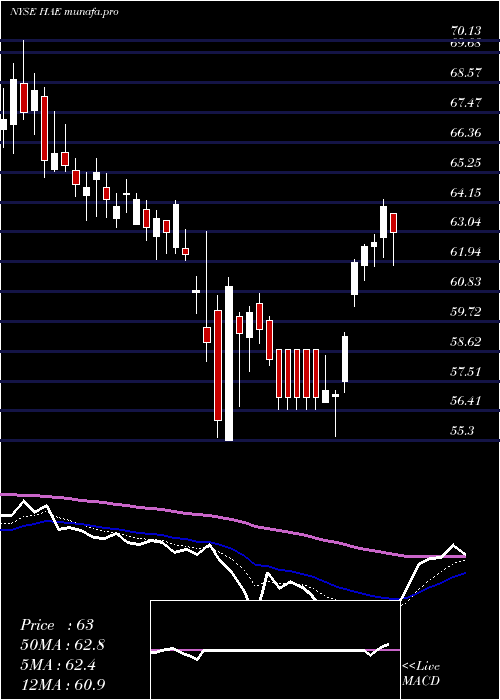The height and width of the screenshot is (700, 500).
Task: Click the 60.83 price axis label
Action: coord(466,282)
